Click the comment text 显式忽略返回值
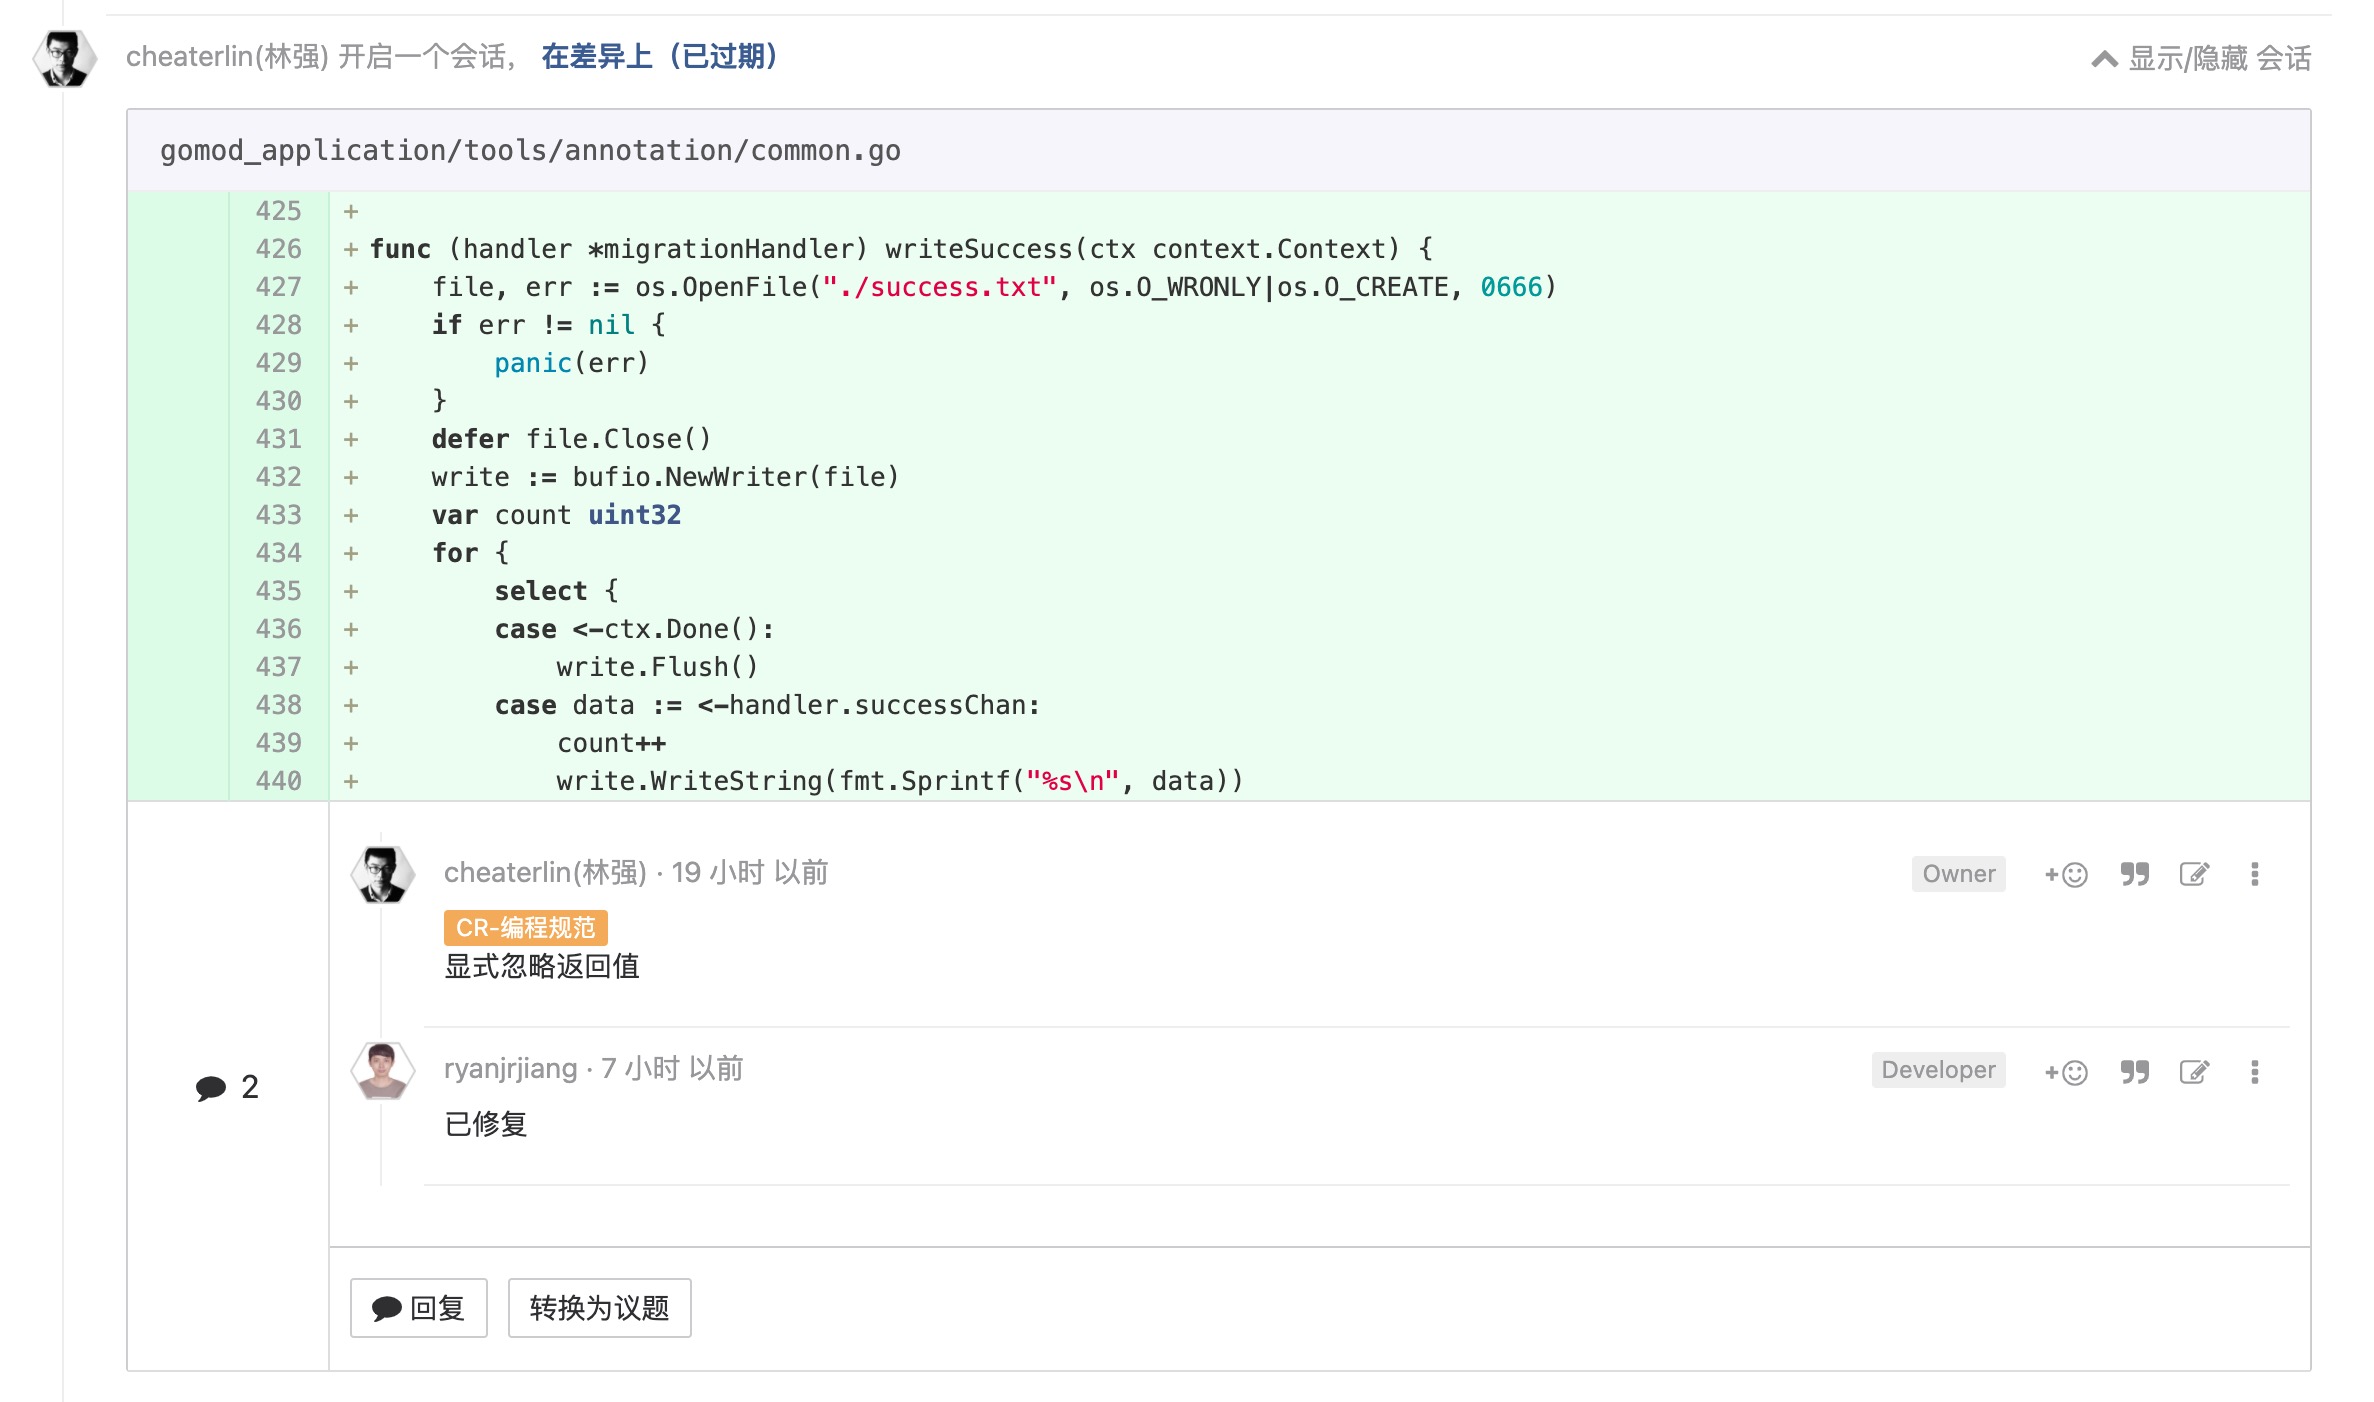 541,966
